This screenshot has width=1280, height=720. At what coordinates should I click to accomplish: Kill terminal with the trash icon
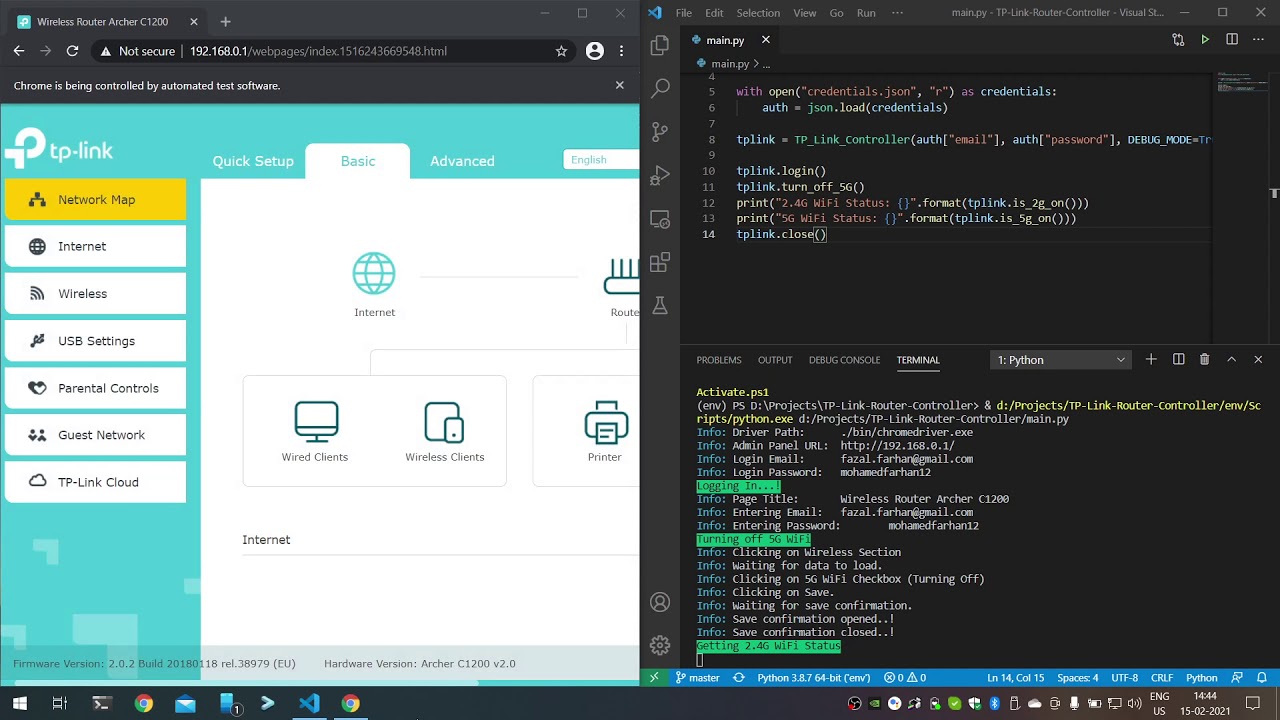(x=1204, y=359)
